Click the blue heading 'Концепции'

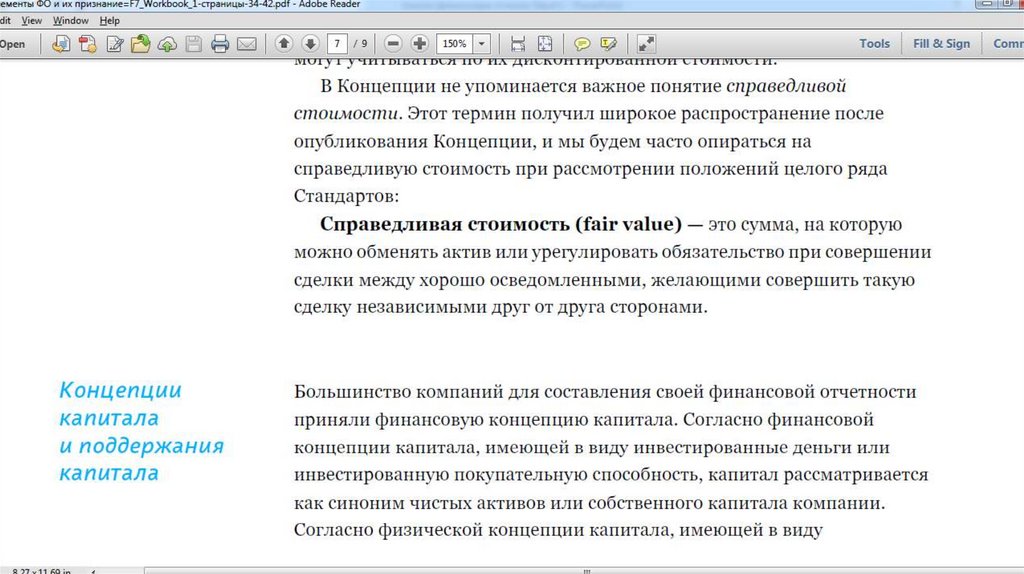[x=120, y=390]
